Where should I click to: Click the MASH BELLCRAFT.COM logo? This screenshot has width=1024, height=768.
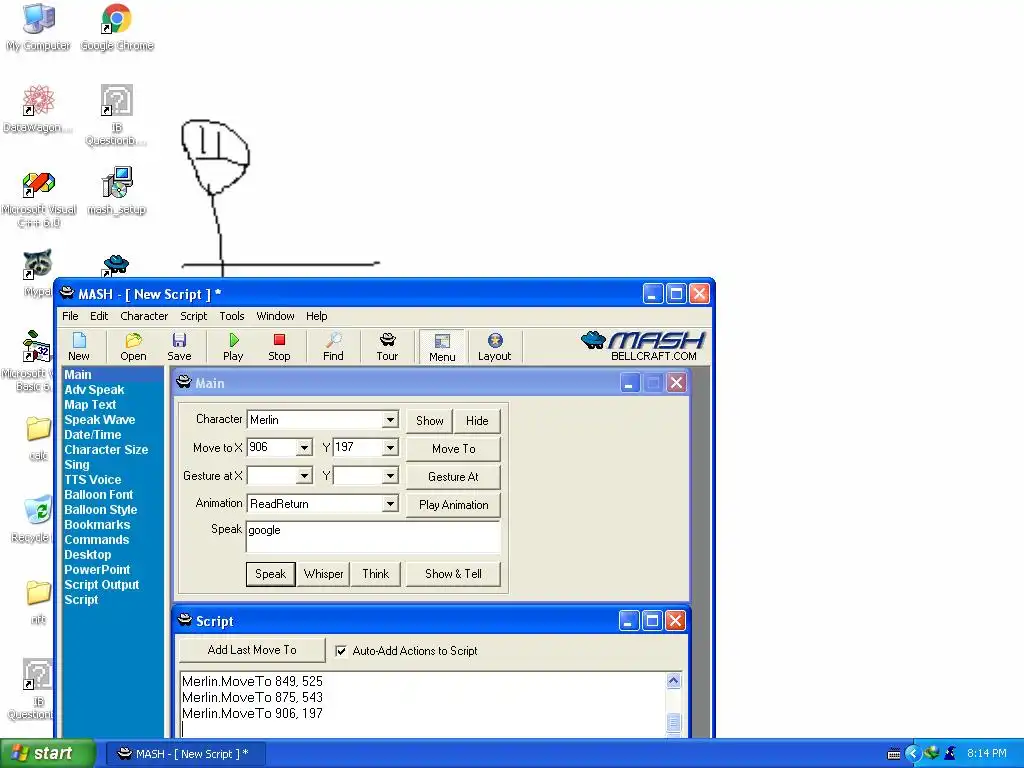[643, 346]
